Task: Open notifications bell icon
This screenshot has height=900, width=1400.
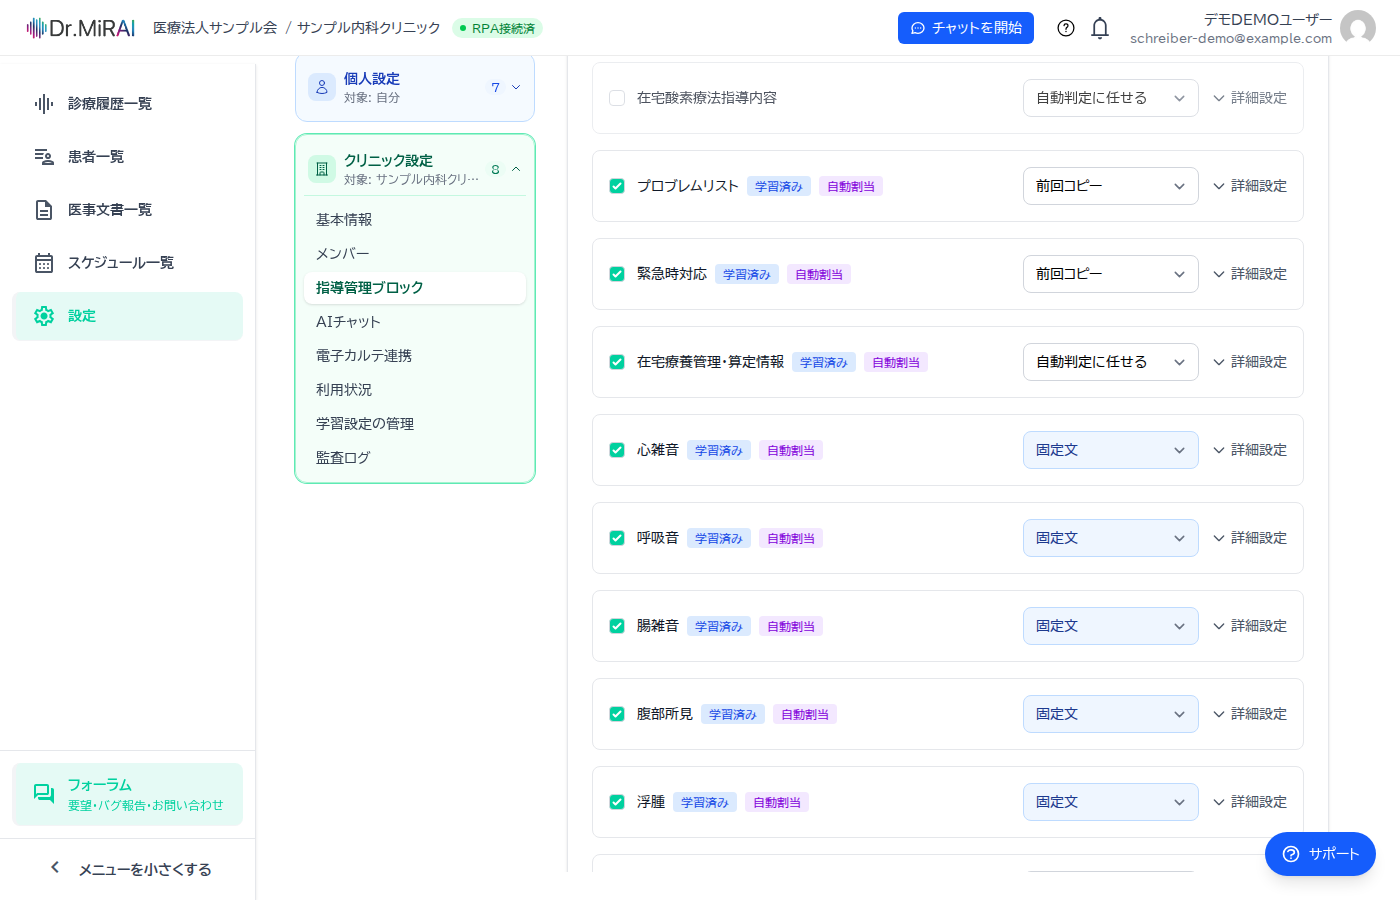Action: 1100,28
